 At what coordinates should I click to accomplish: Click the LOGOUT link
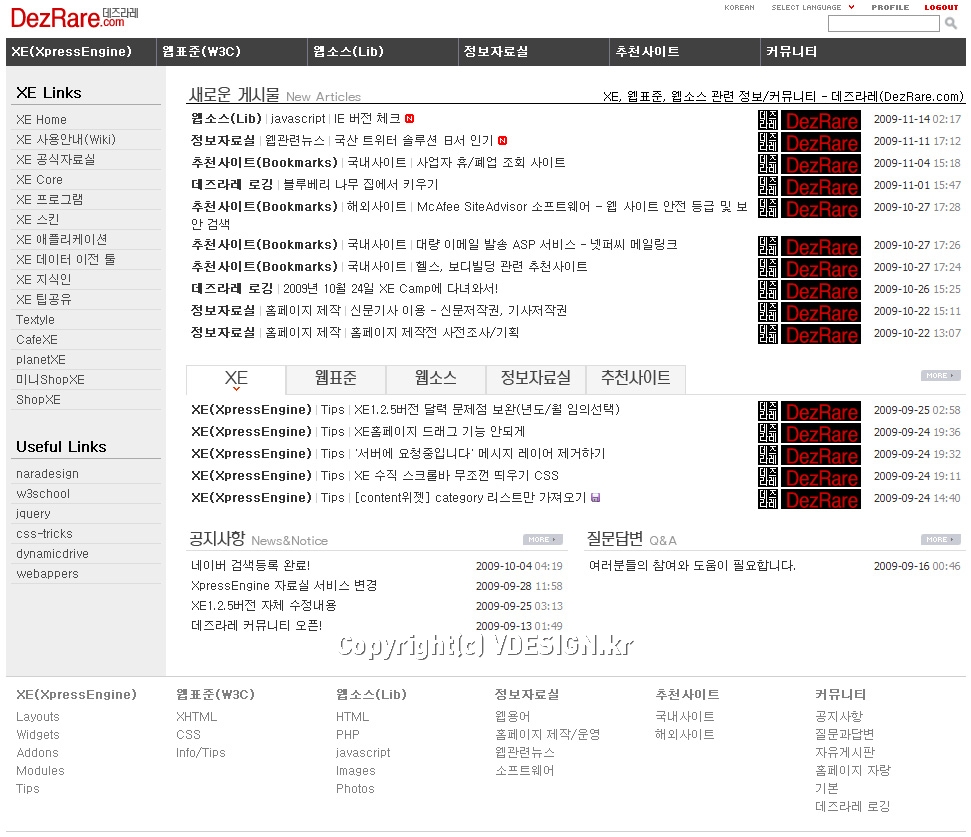pyautogui.click(x=941, y=7)
